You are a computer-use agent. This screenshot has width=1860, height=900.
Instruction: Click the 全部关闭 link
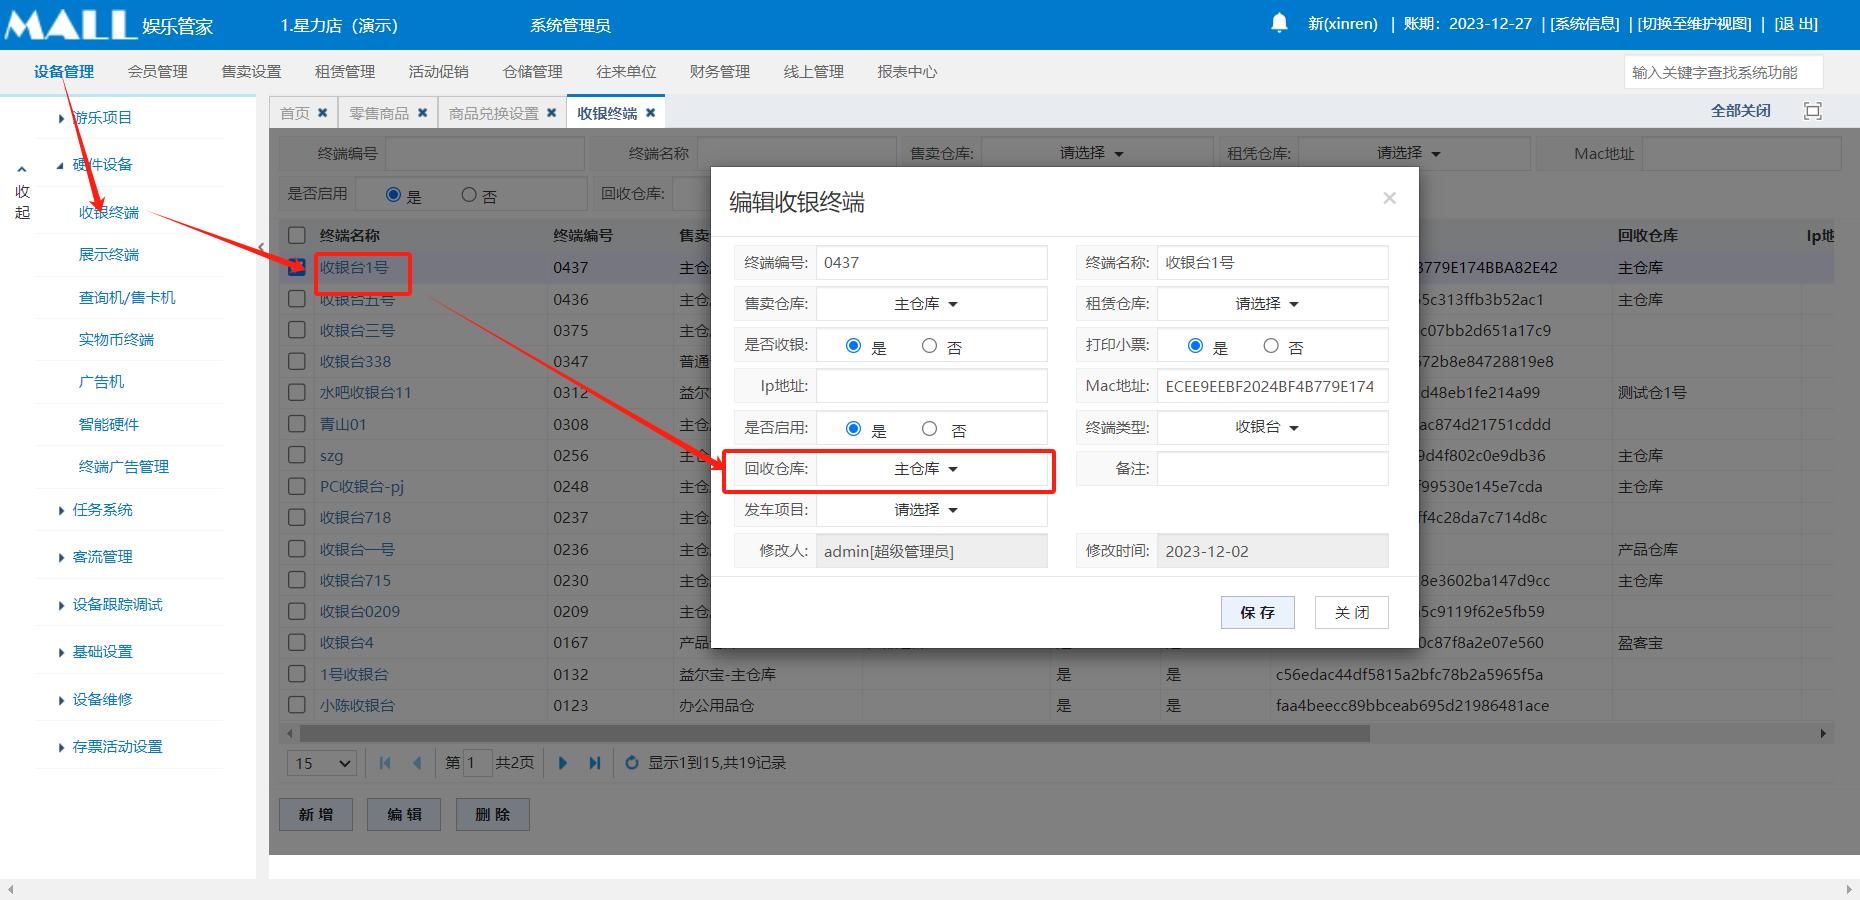coord(1741,111)
